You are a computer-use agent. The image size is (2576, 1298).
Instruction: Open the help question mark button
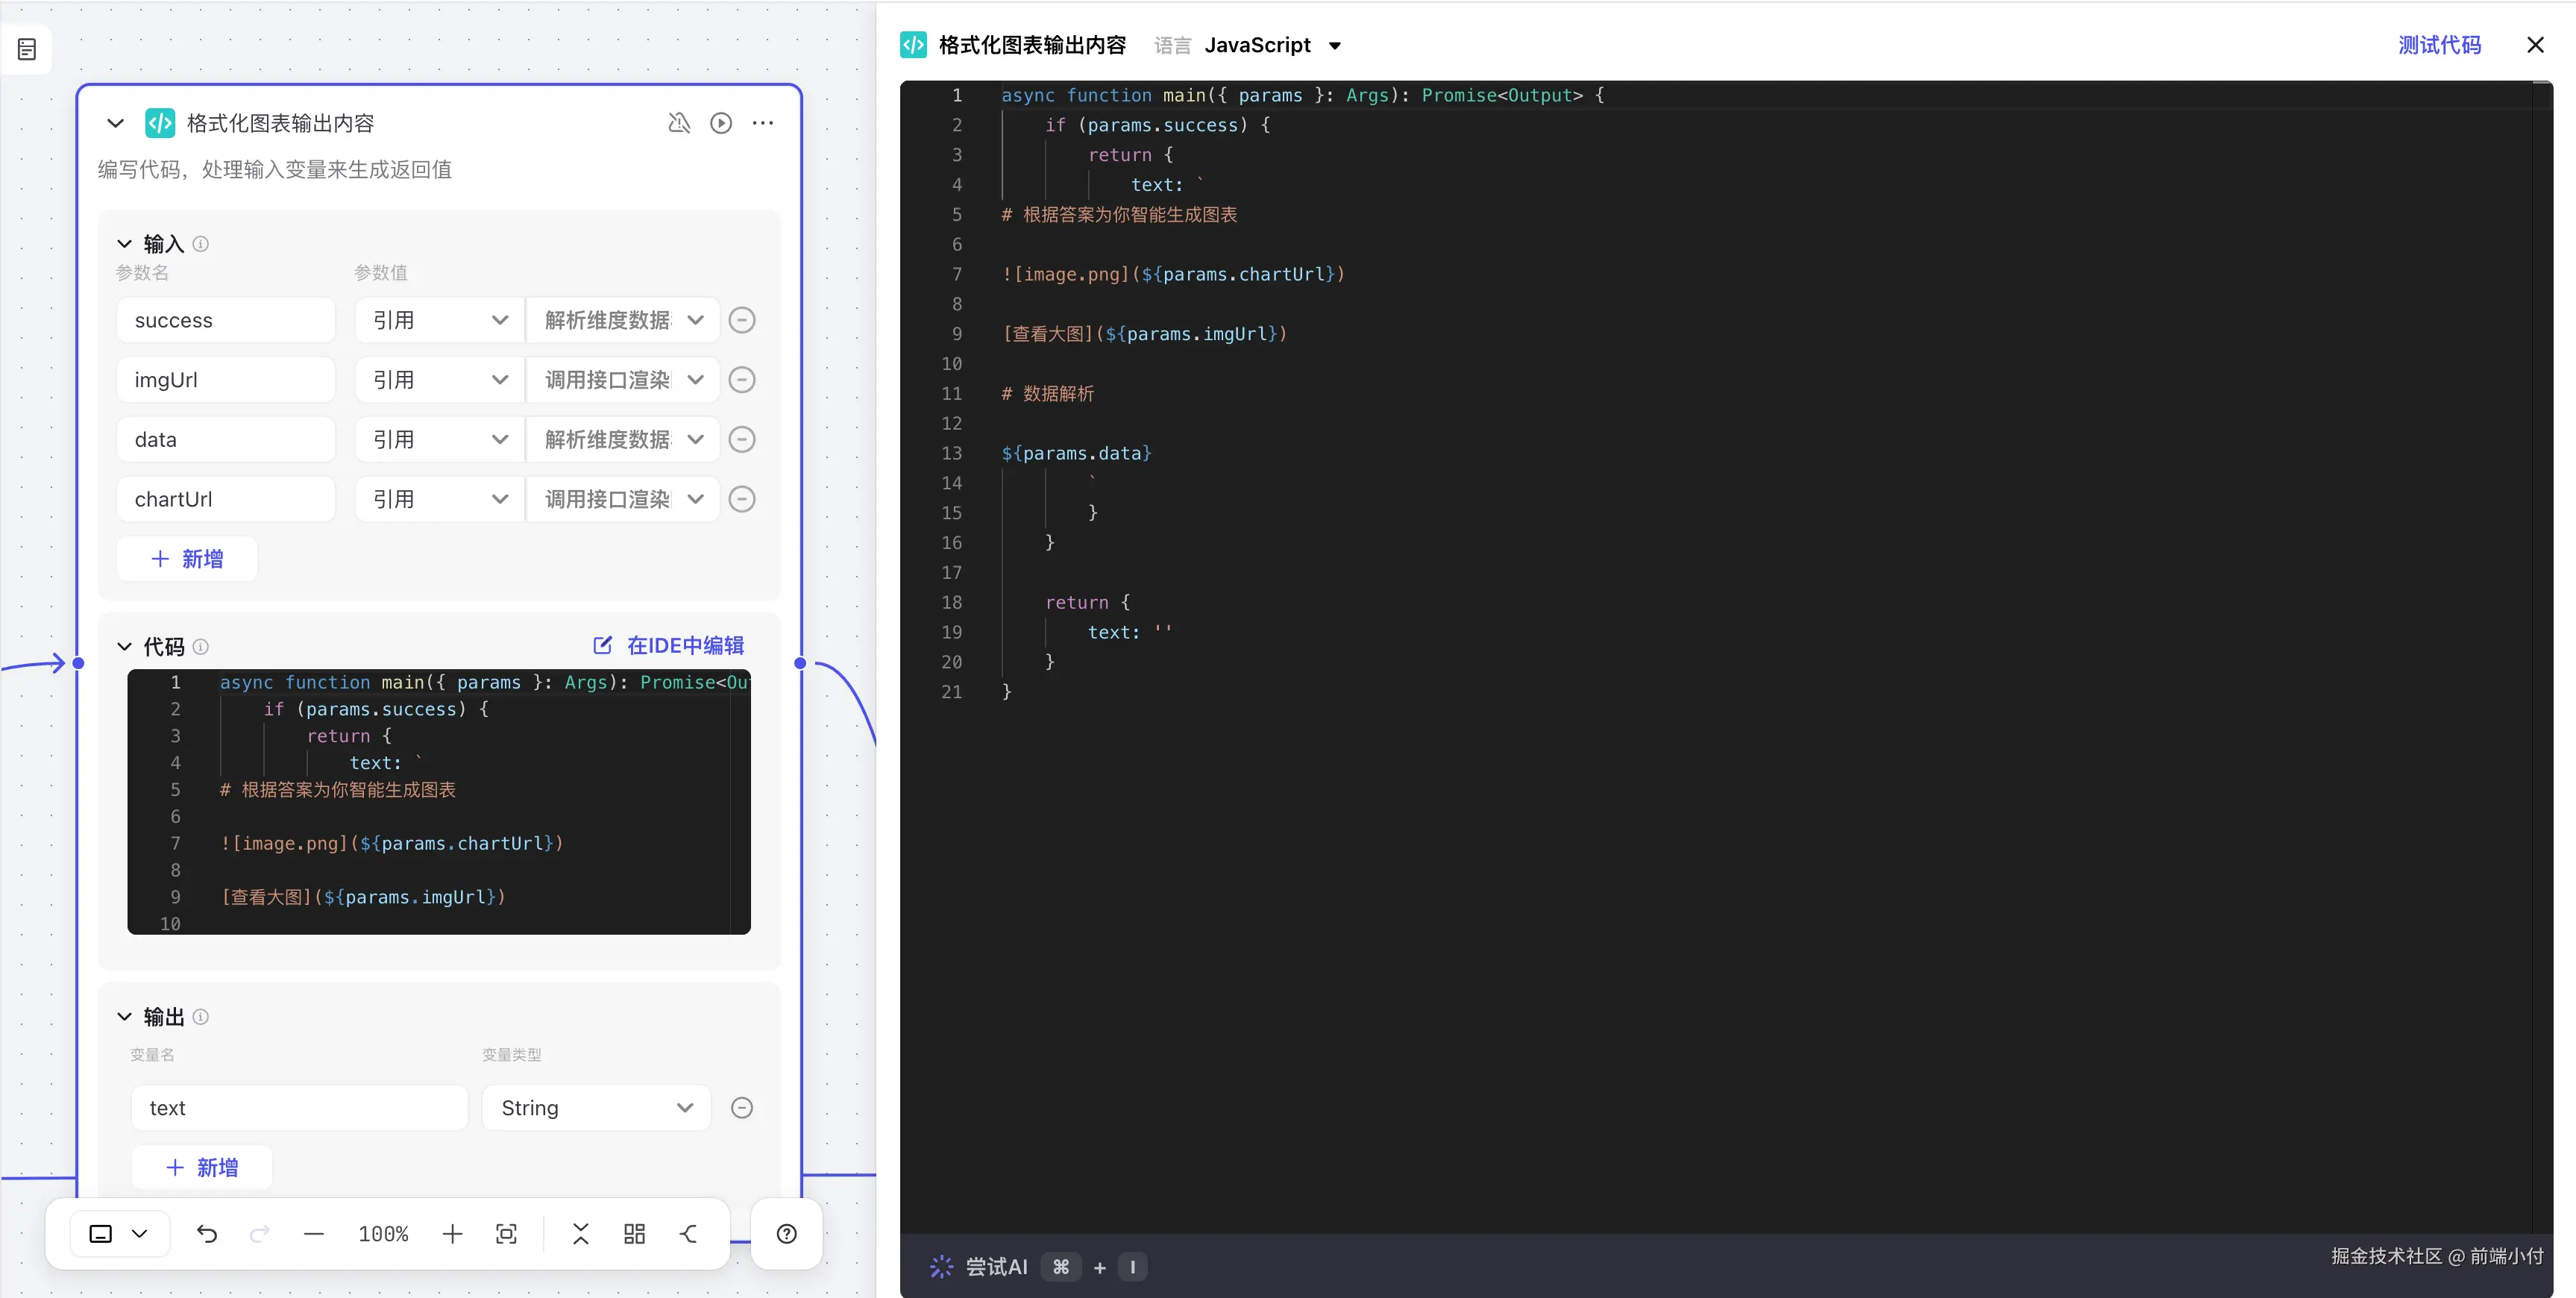(x=787, y=1234)
